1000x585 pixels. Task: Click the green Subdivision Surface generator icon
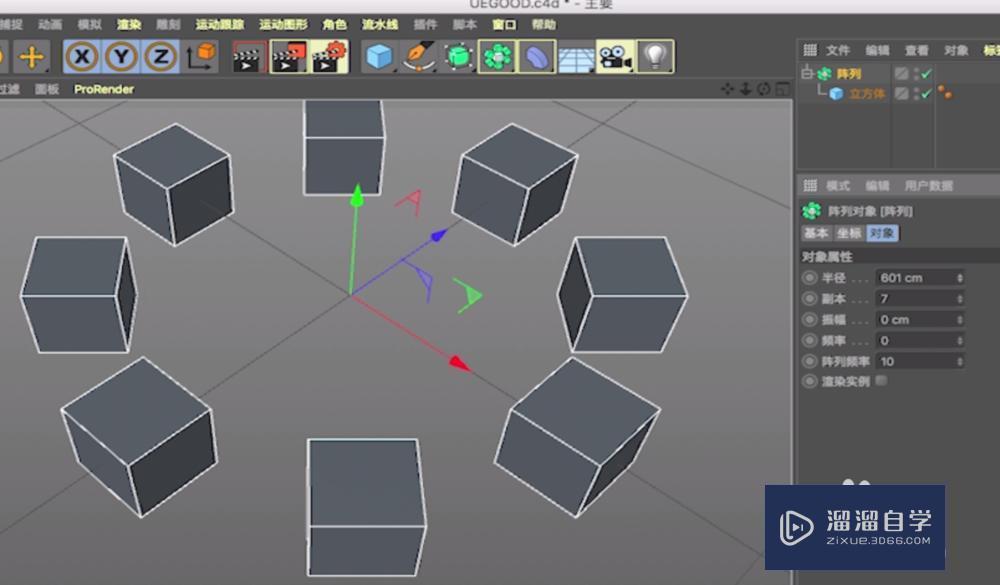coord(458,57)
